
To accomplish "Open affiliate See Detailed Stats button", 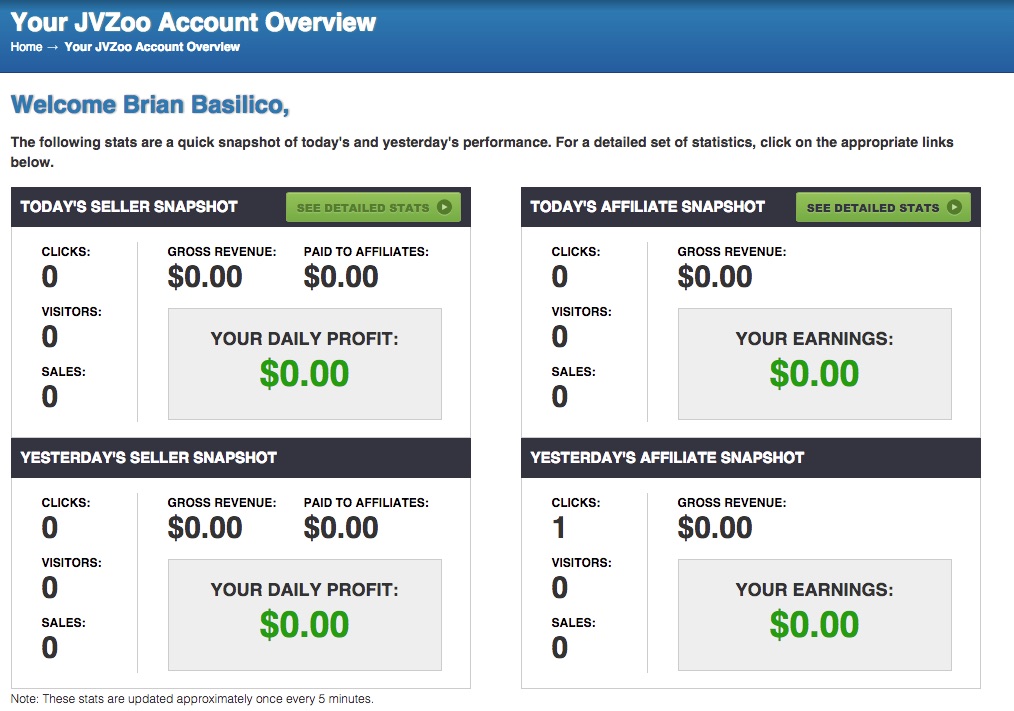I will 883,207.
